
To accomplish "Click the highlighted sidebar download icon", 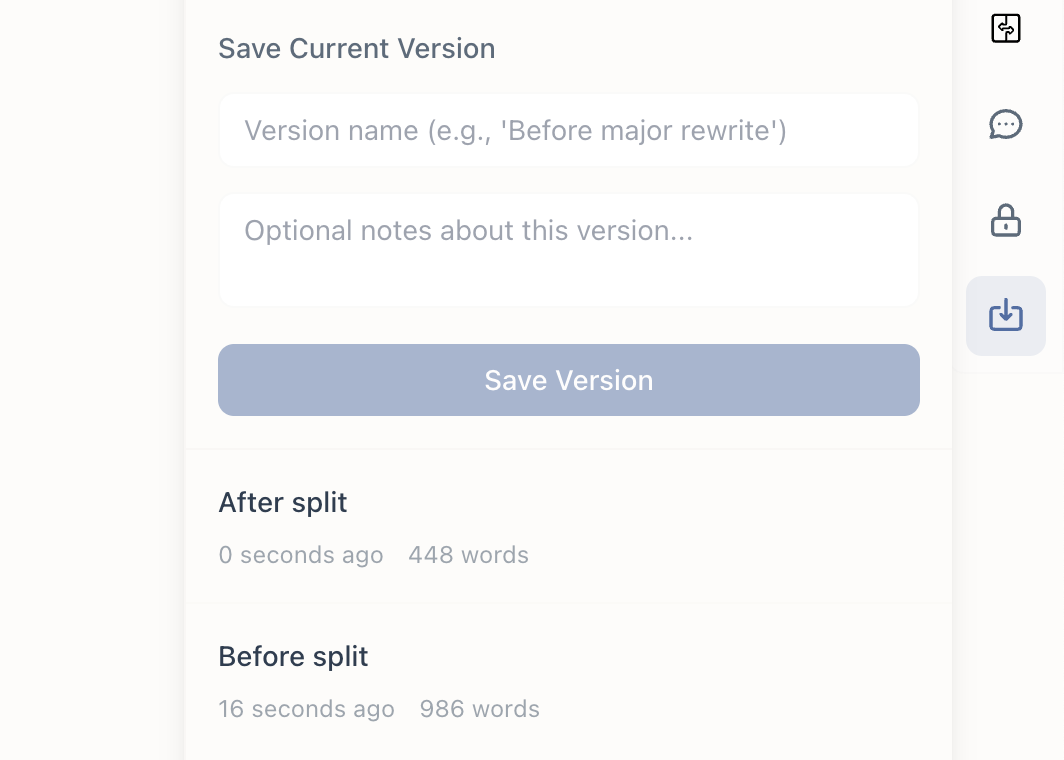I will (x=1005, y=314).
